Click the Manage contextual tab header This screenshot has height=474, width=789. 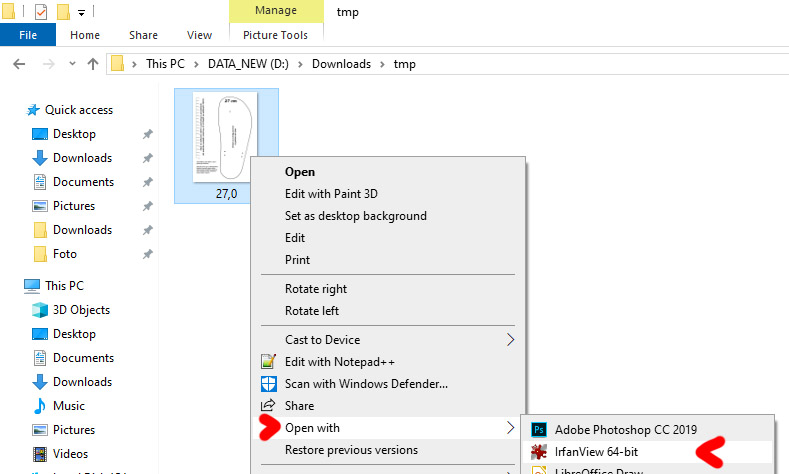(x=276, y=11)
